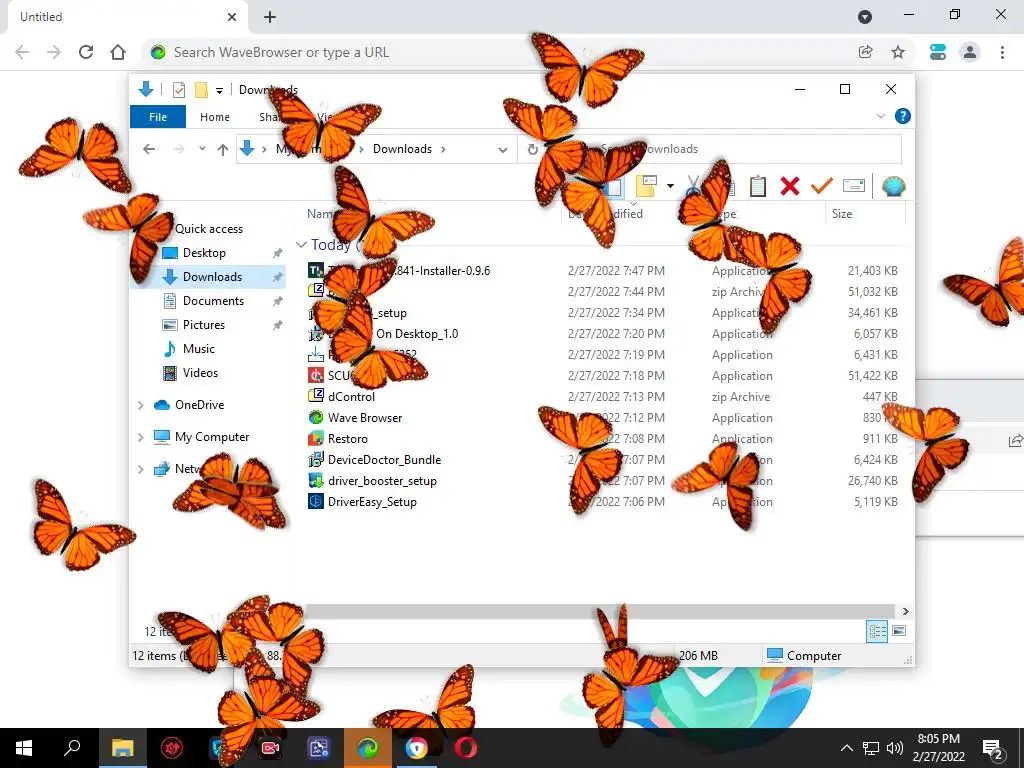Click Downloads in the address path
The width and height of the screenshot is (1024, 768).
[402, 149]
